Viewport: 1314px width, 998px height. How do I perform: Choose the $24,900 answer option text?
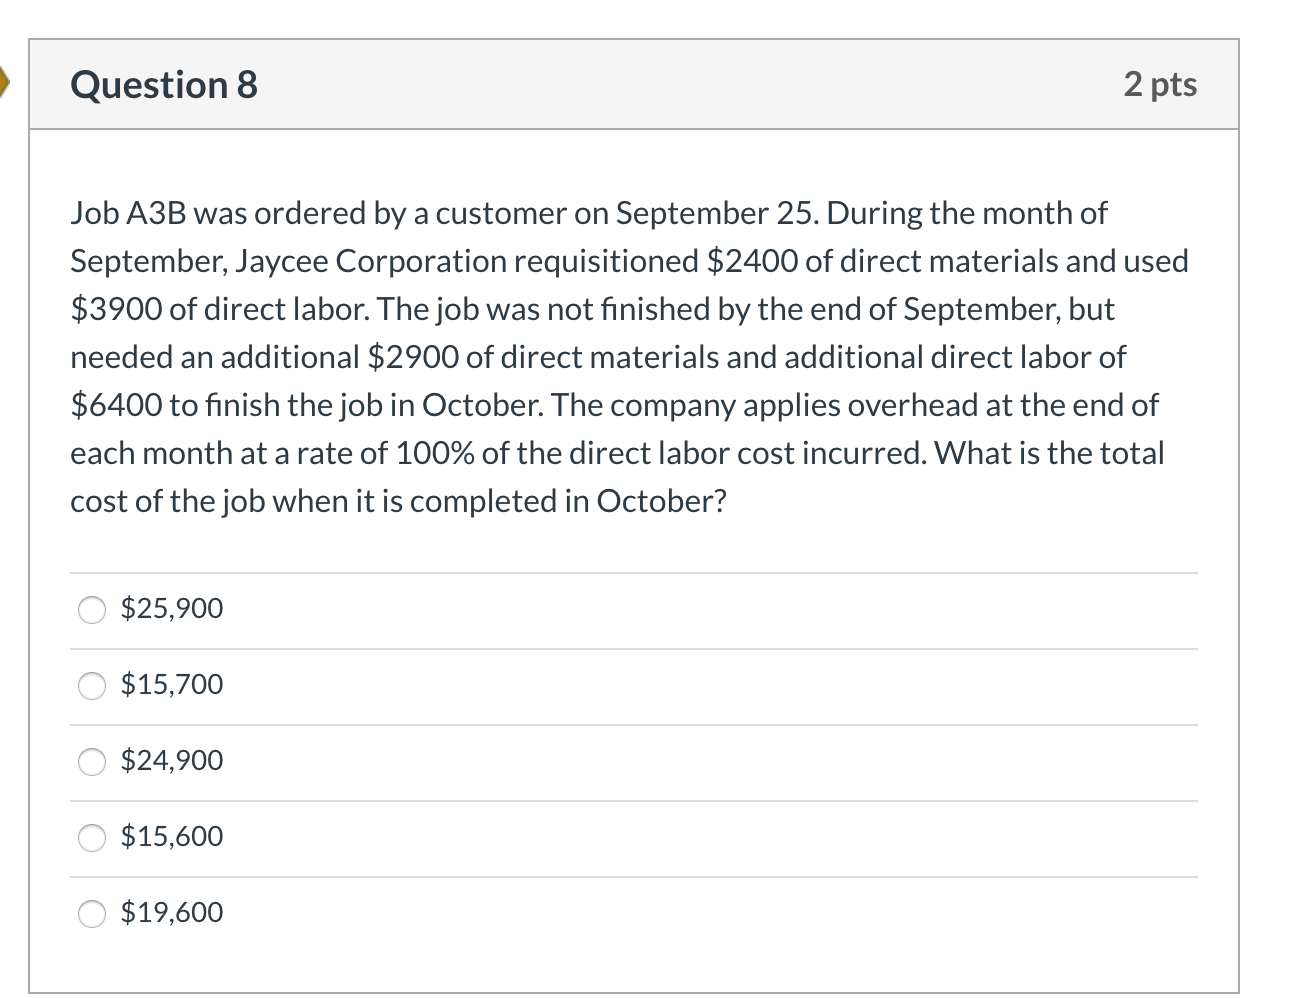point(171,761)
